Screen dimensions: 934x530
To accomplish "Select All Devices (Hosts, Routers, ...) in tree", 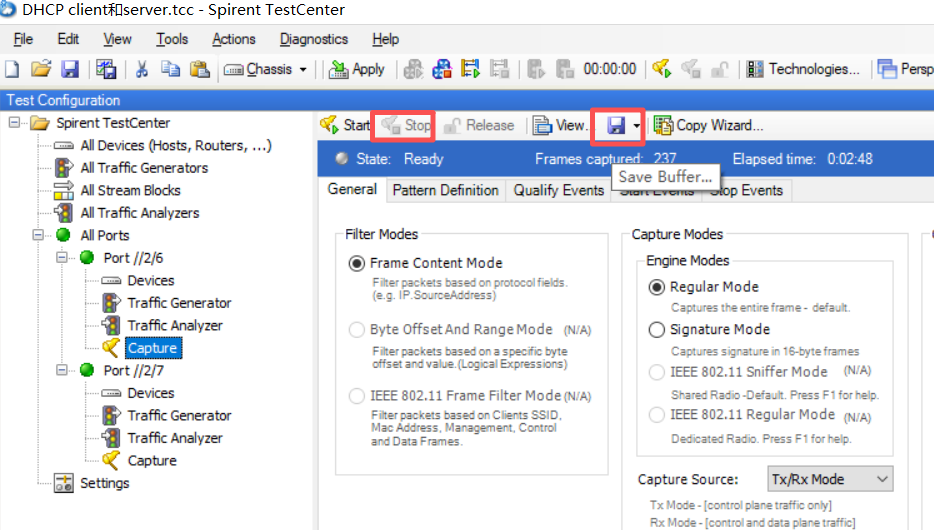I will pyautogui.click(x=176, y=145).
